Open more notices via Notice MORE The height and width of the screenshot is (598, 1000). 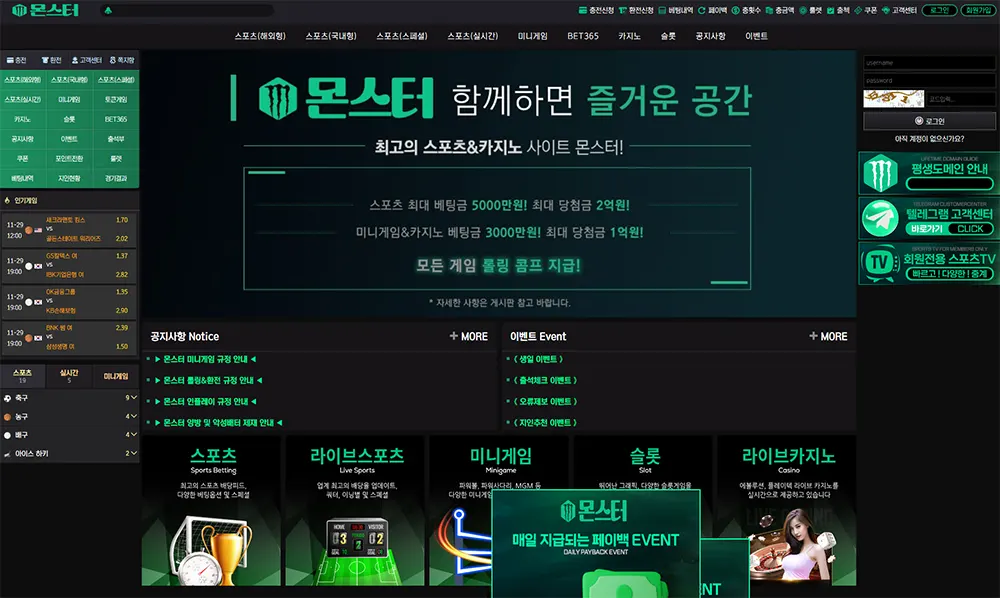[469, 336]
